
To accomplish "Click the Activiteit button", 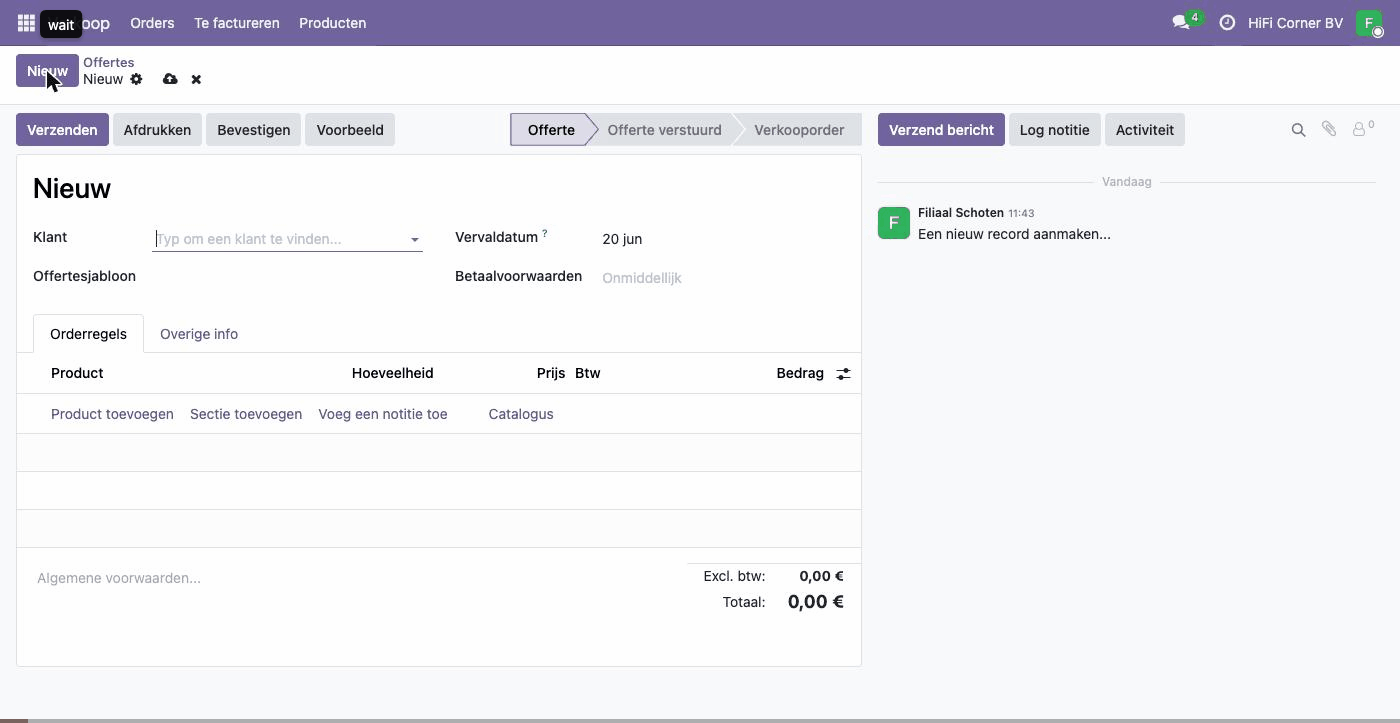I will [x=1144, y=130].
